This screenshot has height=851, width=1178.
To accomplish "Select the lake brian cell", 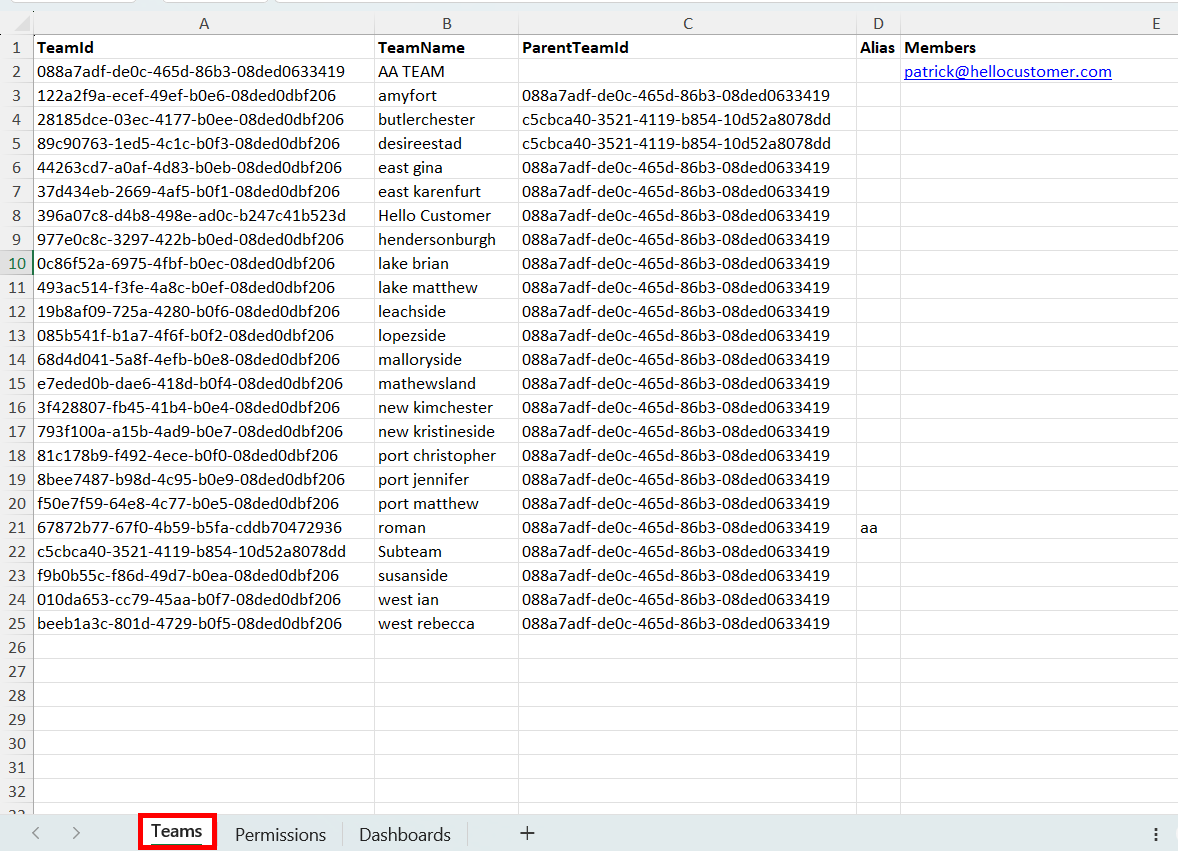I will [x=446, y=264].
